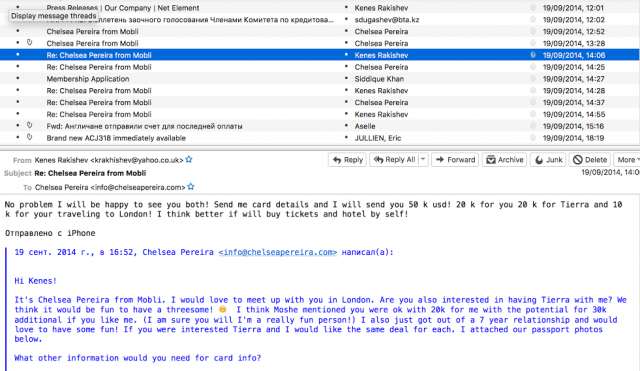Image resolution: width=640 pixels, height=371 pixels.
Task: Click paperclip icon on Fwd message row
Action: (x=29, y=125)
